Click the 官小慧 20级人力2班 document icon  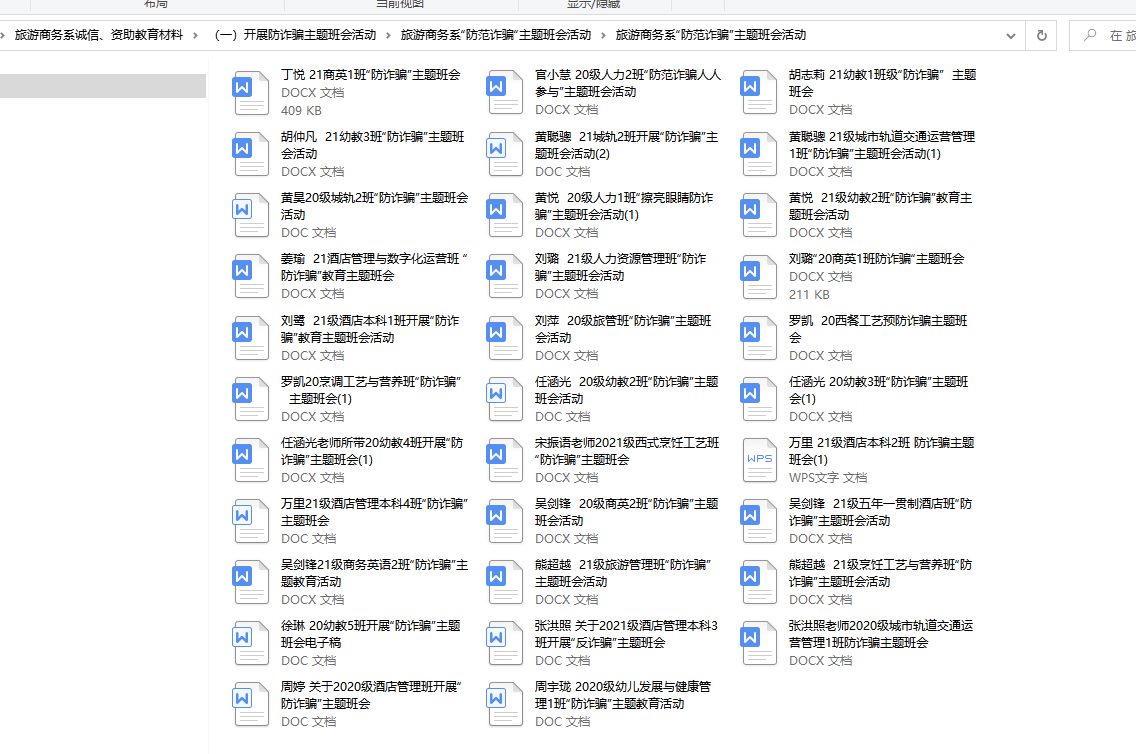[x=505, y=92]
